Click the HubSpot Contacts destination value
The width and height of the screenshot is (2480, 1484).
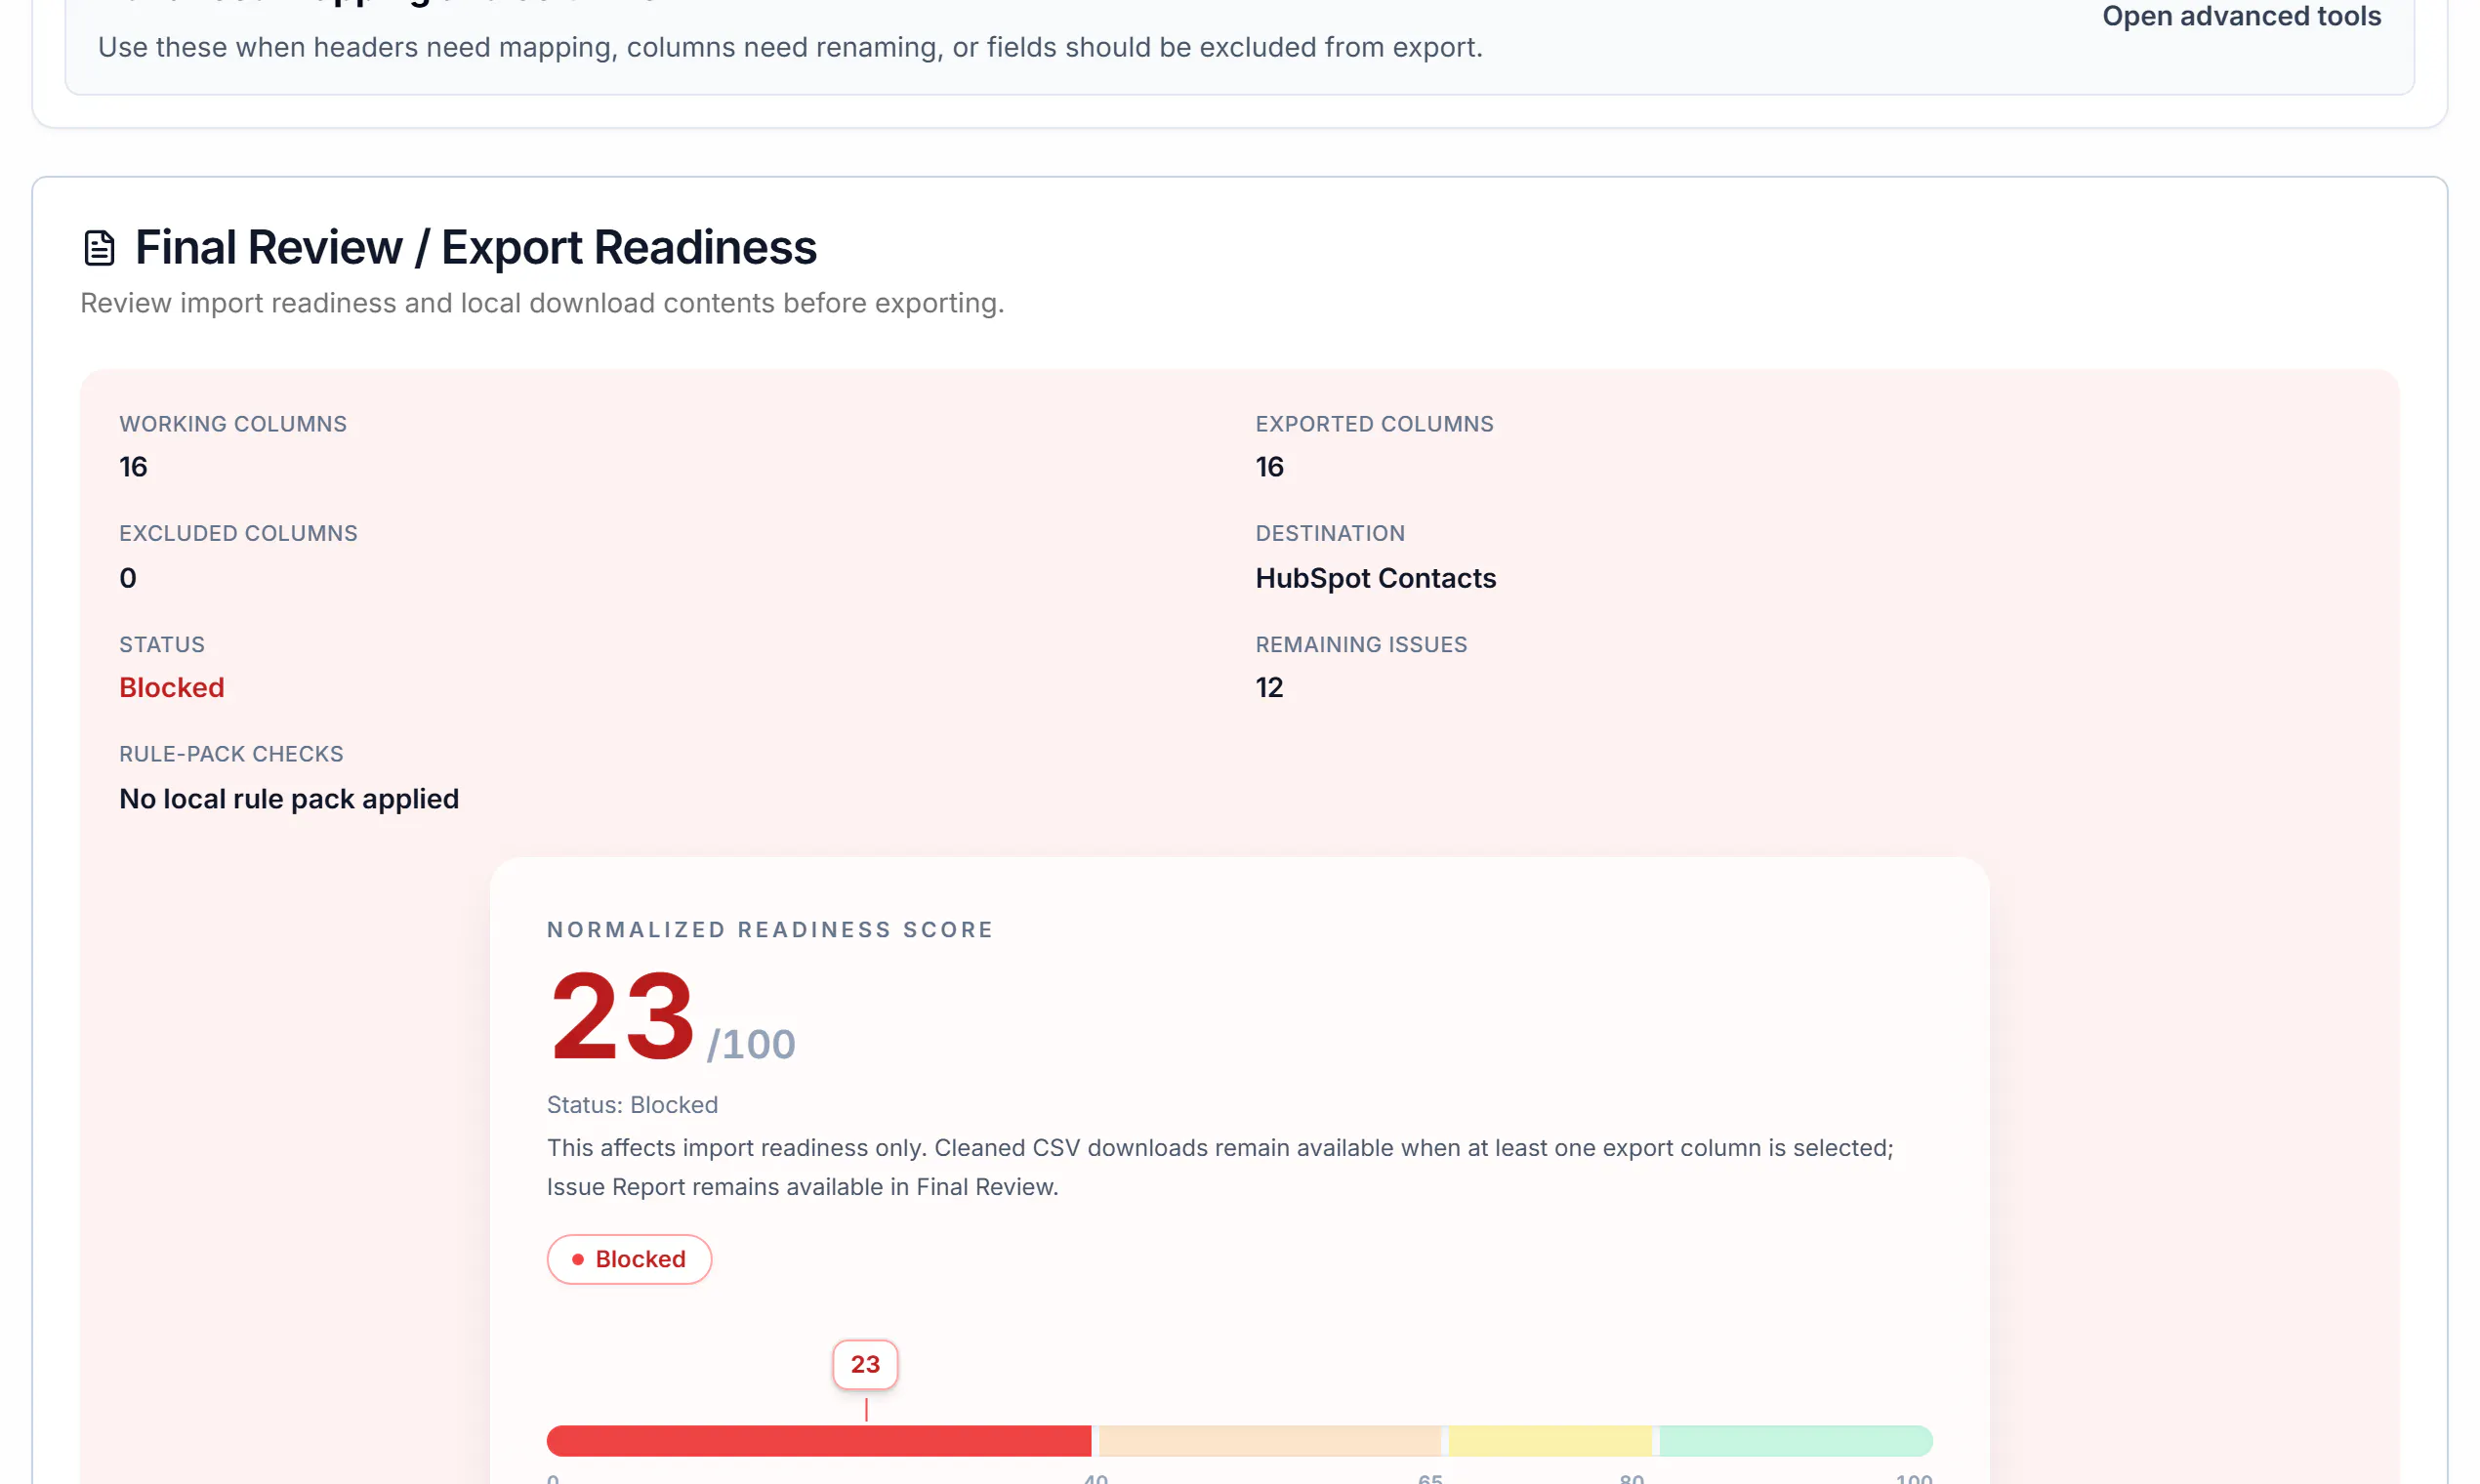(x=1375, y=578)
